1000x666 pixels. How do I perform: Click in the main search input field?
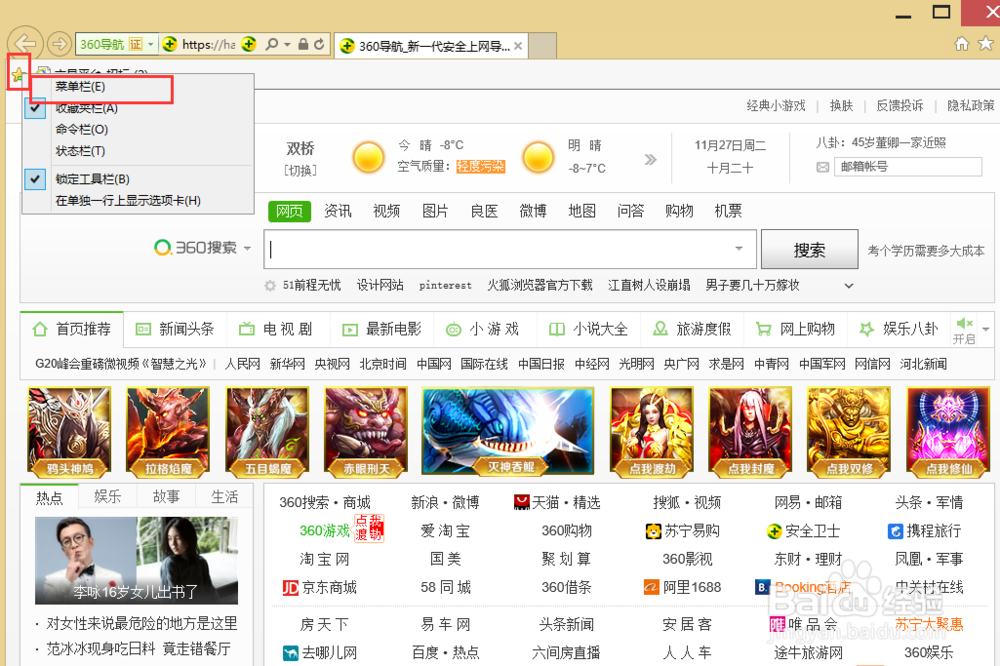pos(510,249)
